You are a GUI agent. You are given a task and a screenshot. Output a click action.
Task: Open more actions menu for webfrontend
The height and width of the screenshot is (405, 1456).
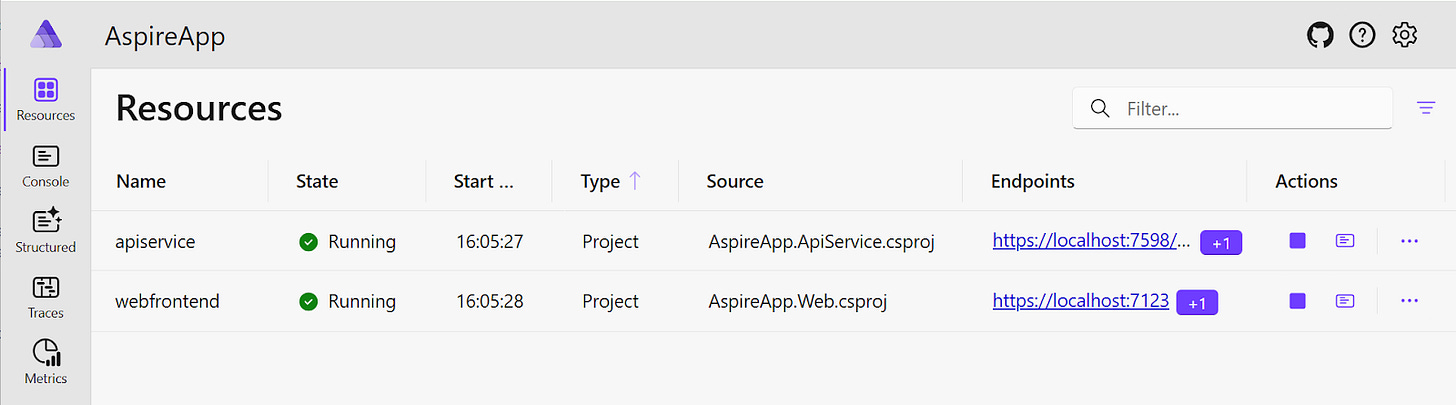click(x=1410, y=300)
